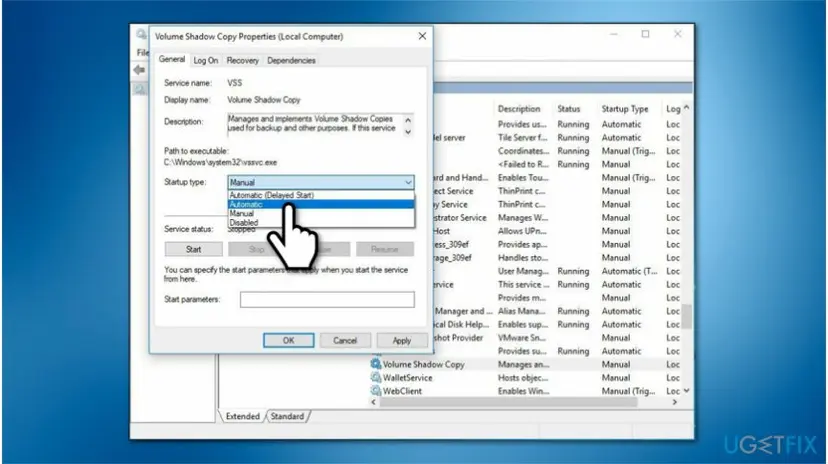
Task: Click WebClient service gear icon
Action: point(375,391)
